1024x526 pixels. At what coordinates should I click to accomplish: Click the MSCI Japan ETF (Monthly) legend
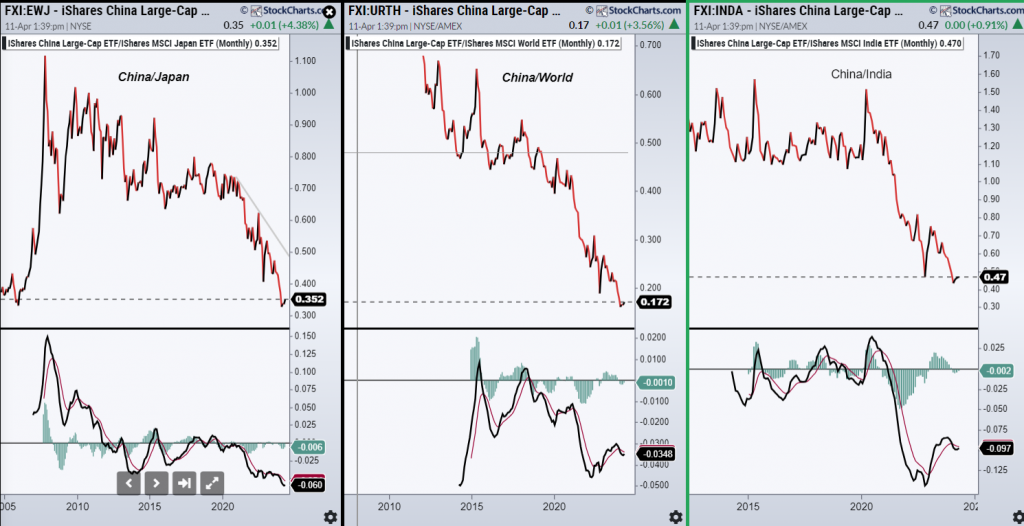[x=142, y=44]
